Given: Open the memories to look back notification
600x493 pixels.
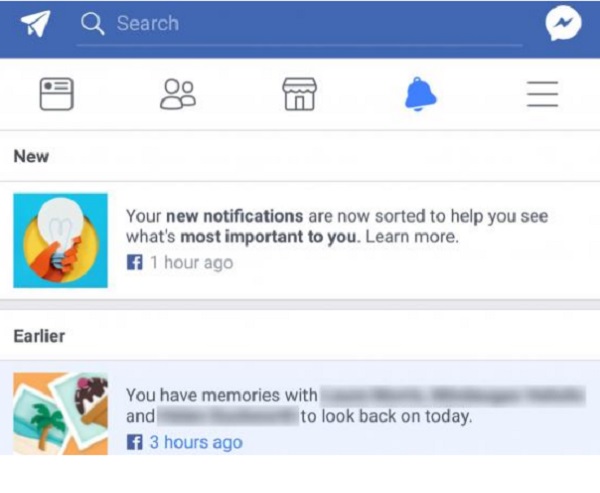Looking at the screenshot, I should [x=300, y=408].
